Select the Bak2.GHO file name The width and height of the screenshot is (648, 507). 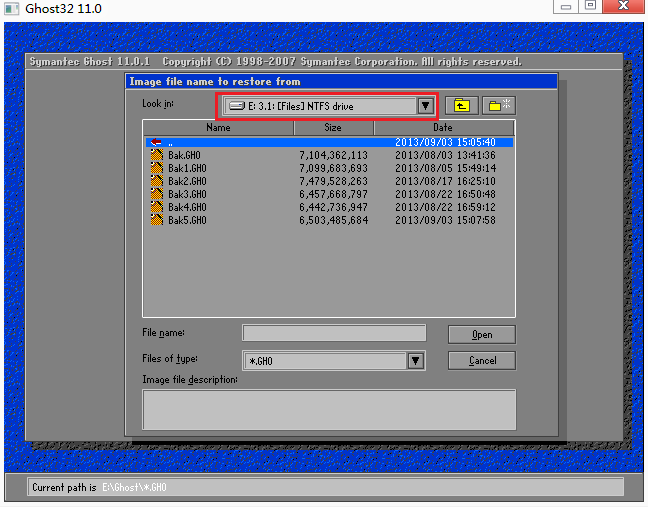[x=187, y=181]
